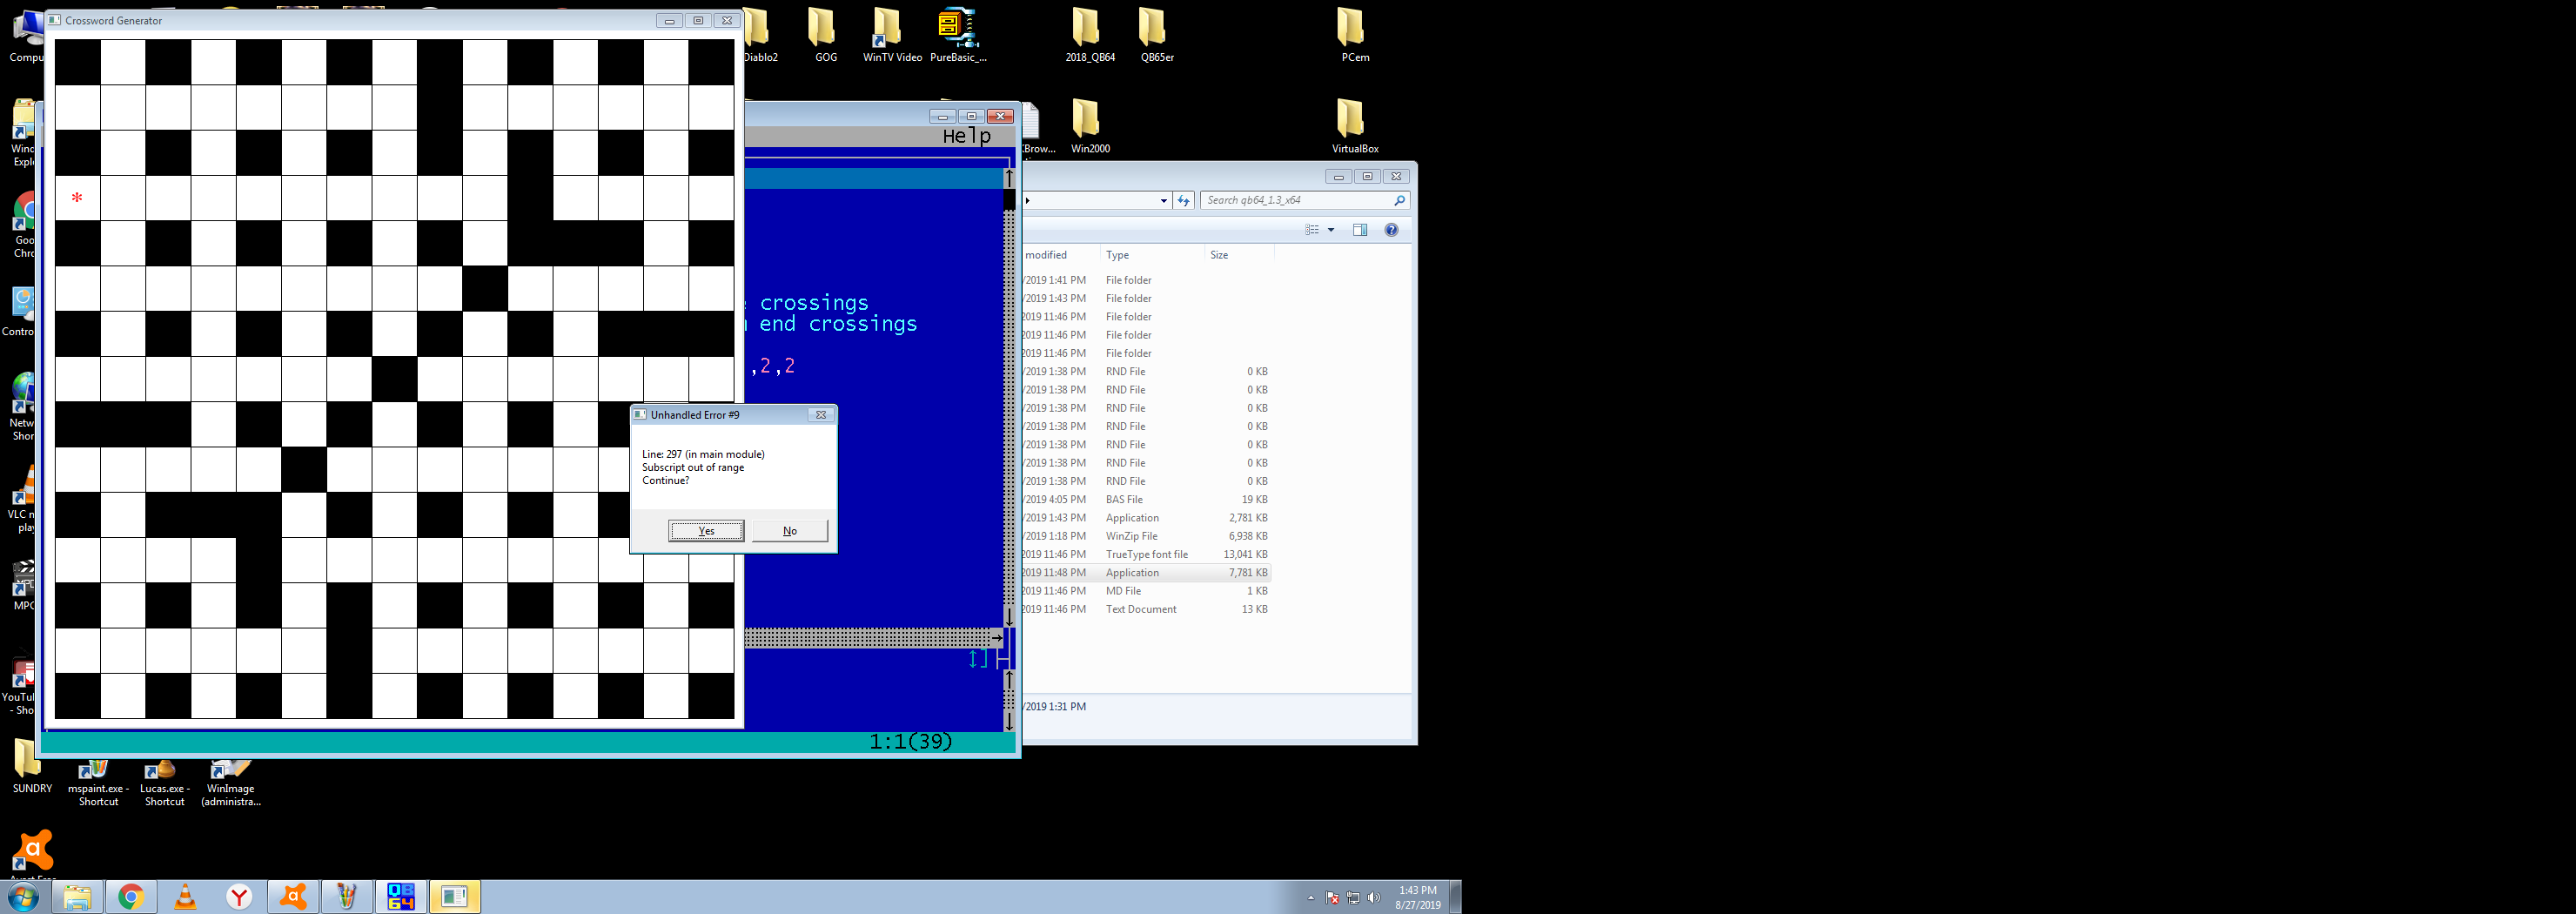Open Explorer help with the question mark icon
This screenshot has height=914, width=2576.
point(1391,230)
